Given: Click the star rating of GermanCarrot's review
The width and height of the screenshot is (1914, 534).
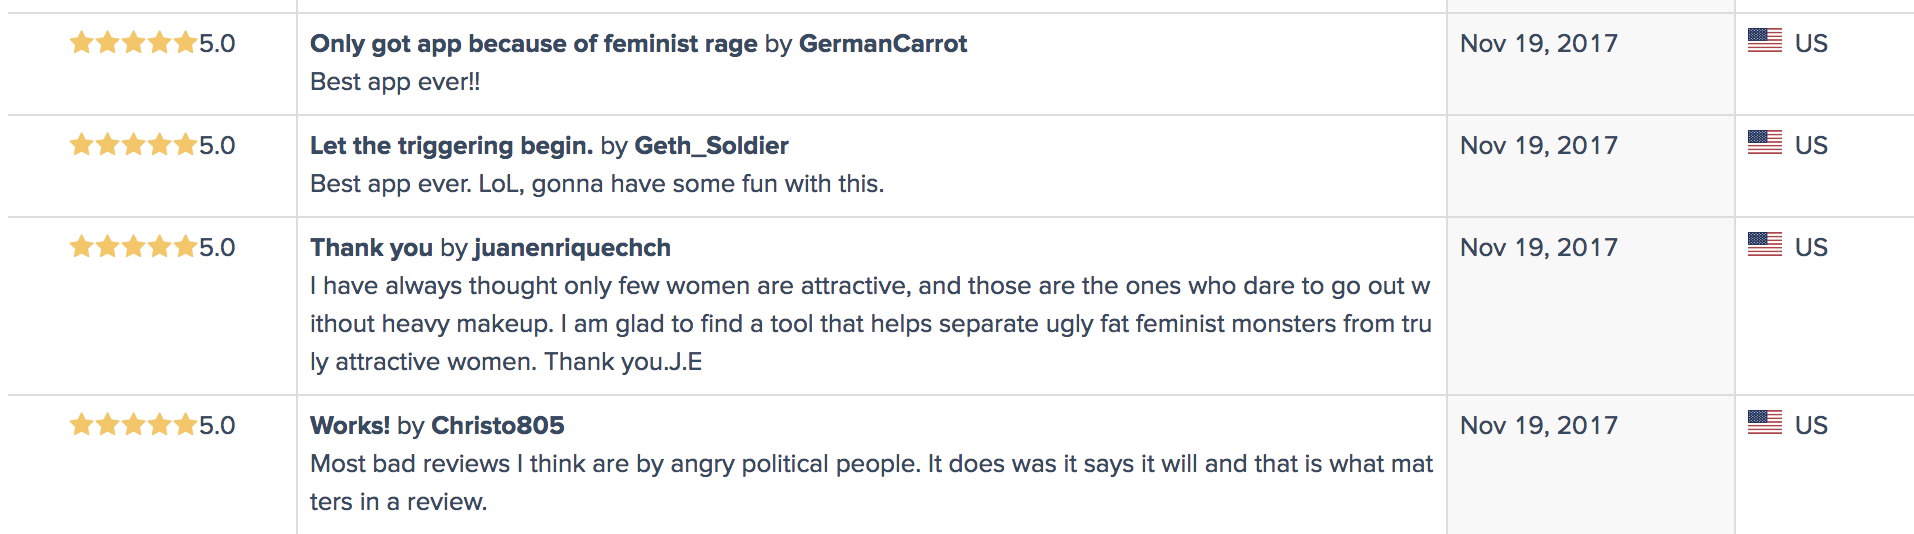Looking at the screenshot, I should tap(132, 43).
